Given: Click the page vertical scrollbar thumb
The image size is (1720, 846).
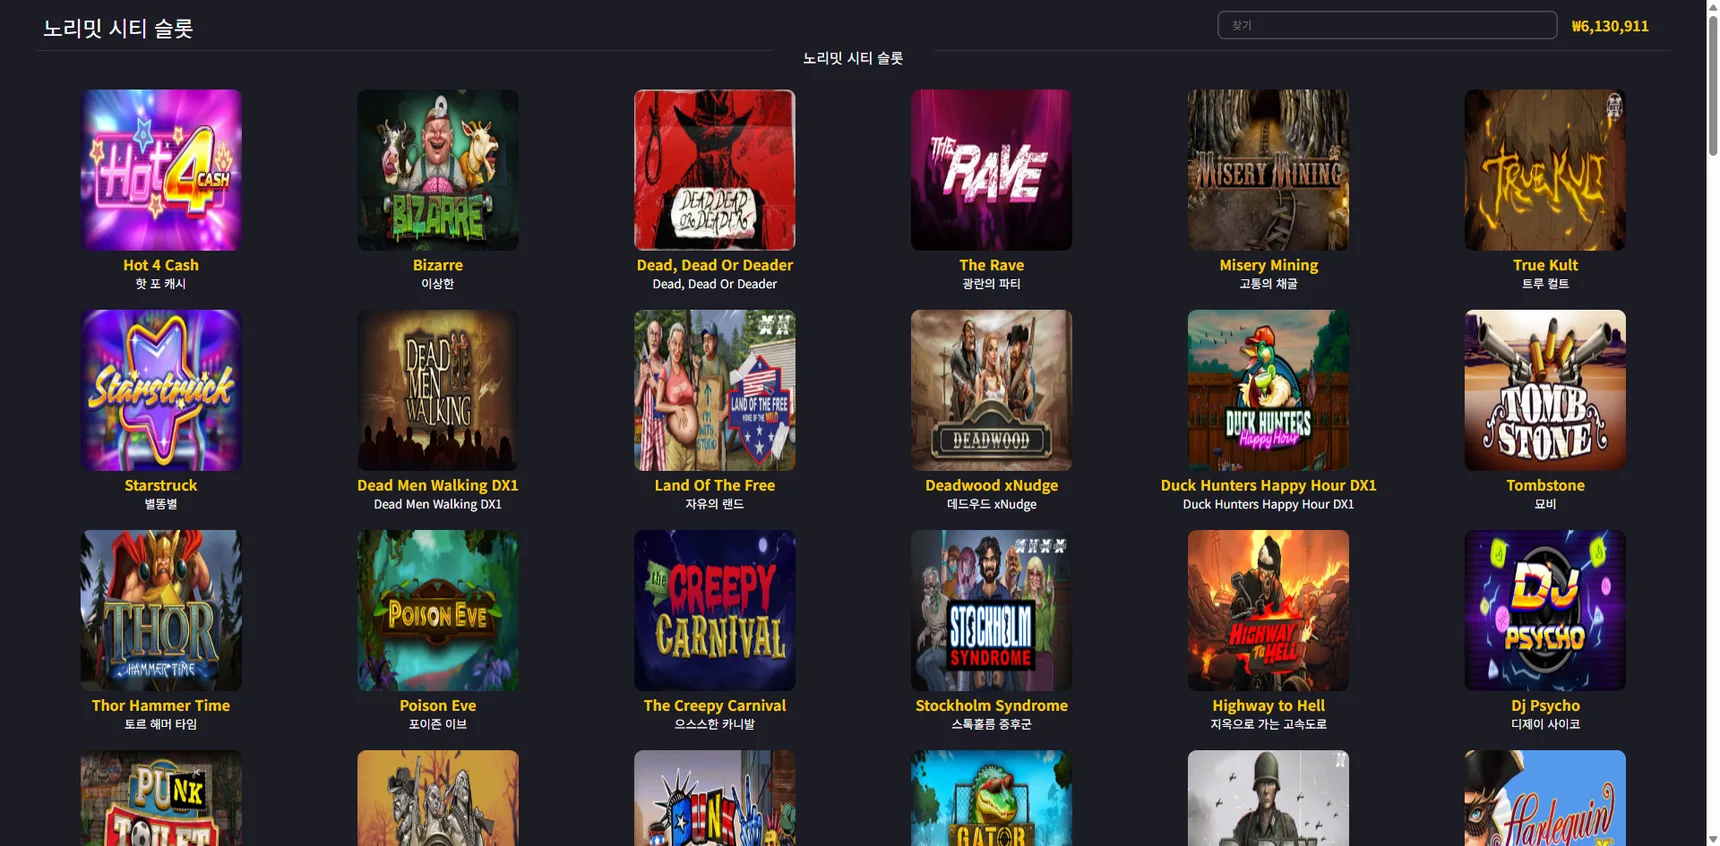Looking at the screenshot, I should [x=1713, y=85].
